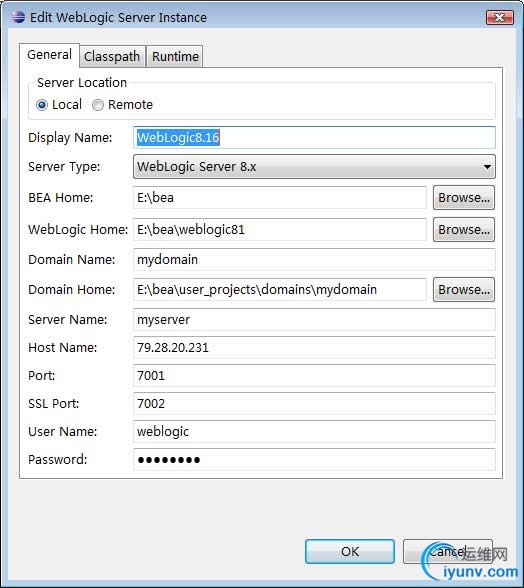Open the Classpath tab
Image resolution: width=524 pixels, height=588 pixels.
(x=112, y=57)
